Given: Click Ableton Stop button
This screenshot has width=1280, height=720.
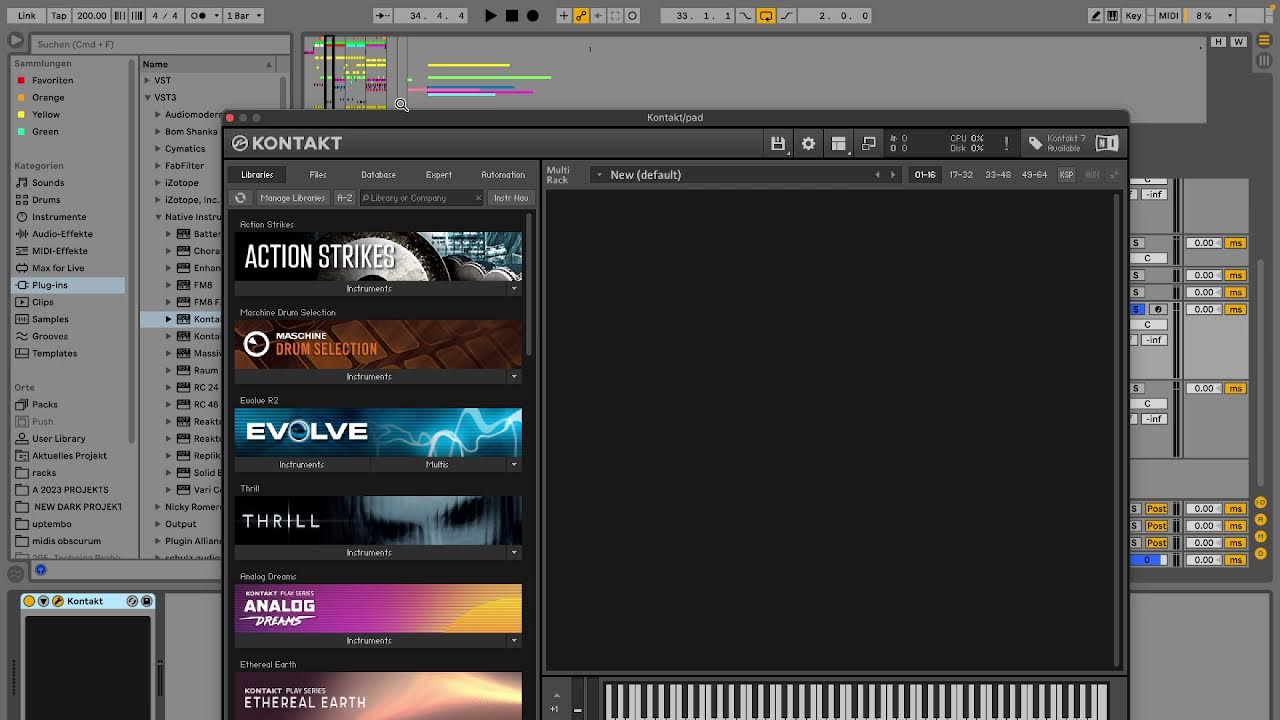Looking at the screenshot, I should point(511,16).
